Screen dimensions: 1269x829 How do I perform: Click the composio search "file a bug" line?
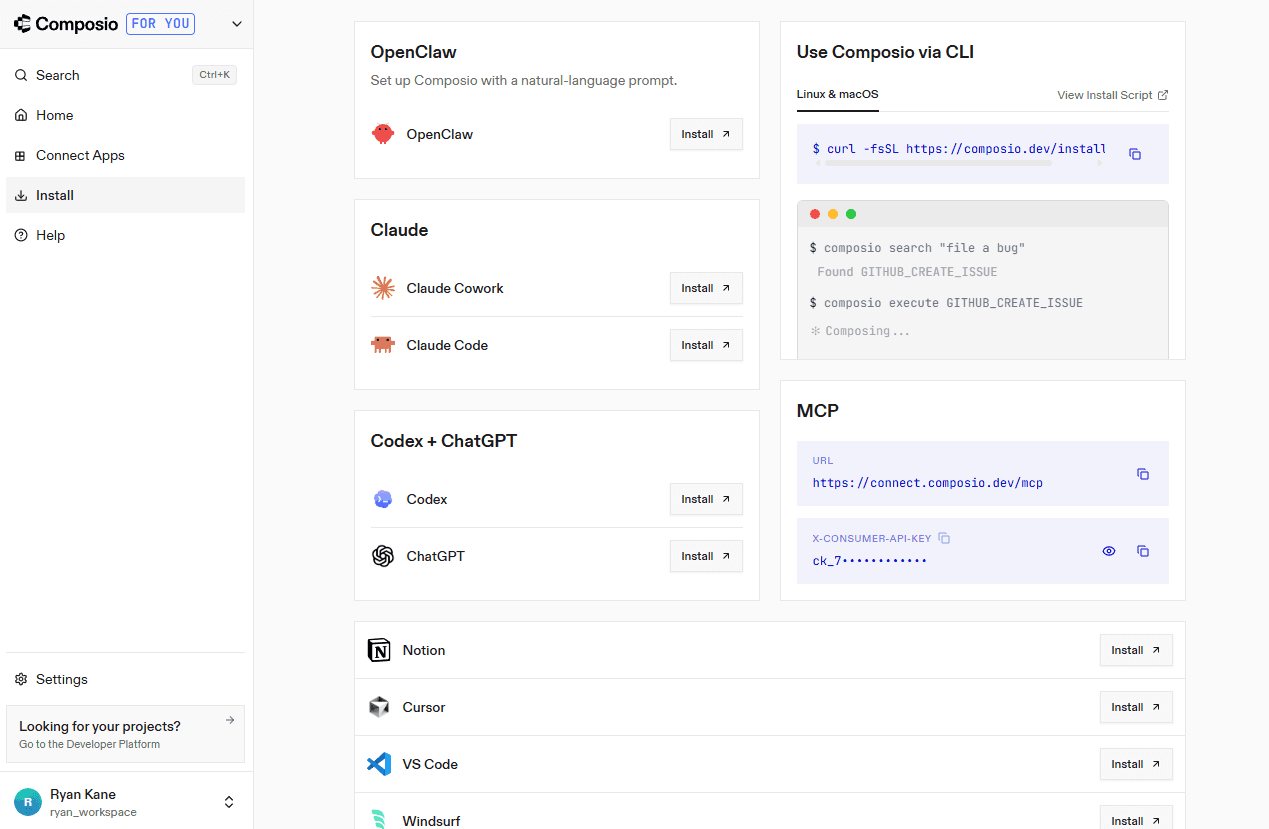point(917,247)
